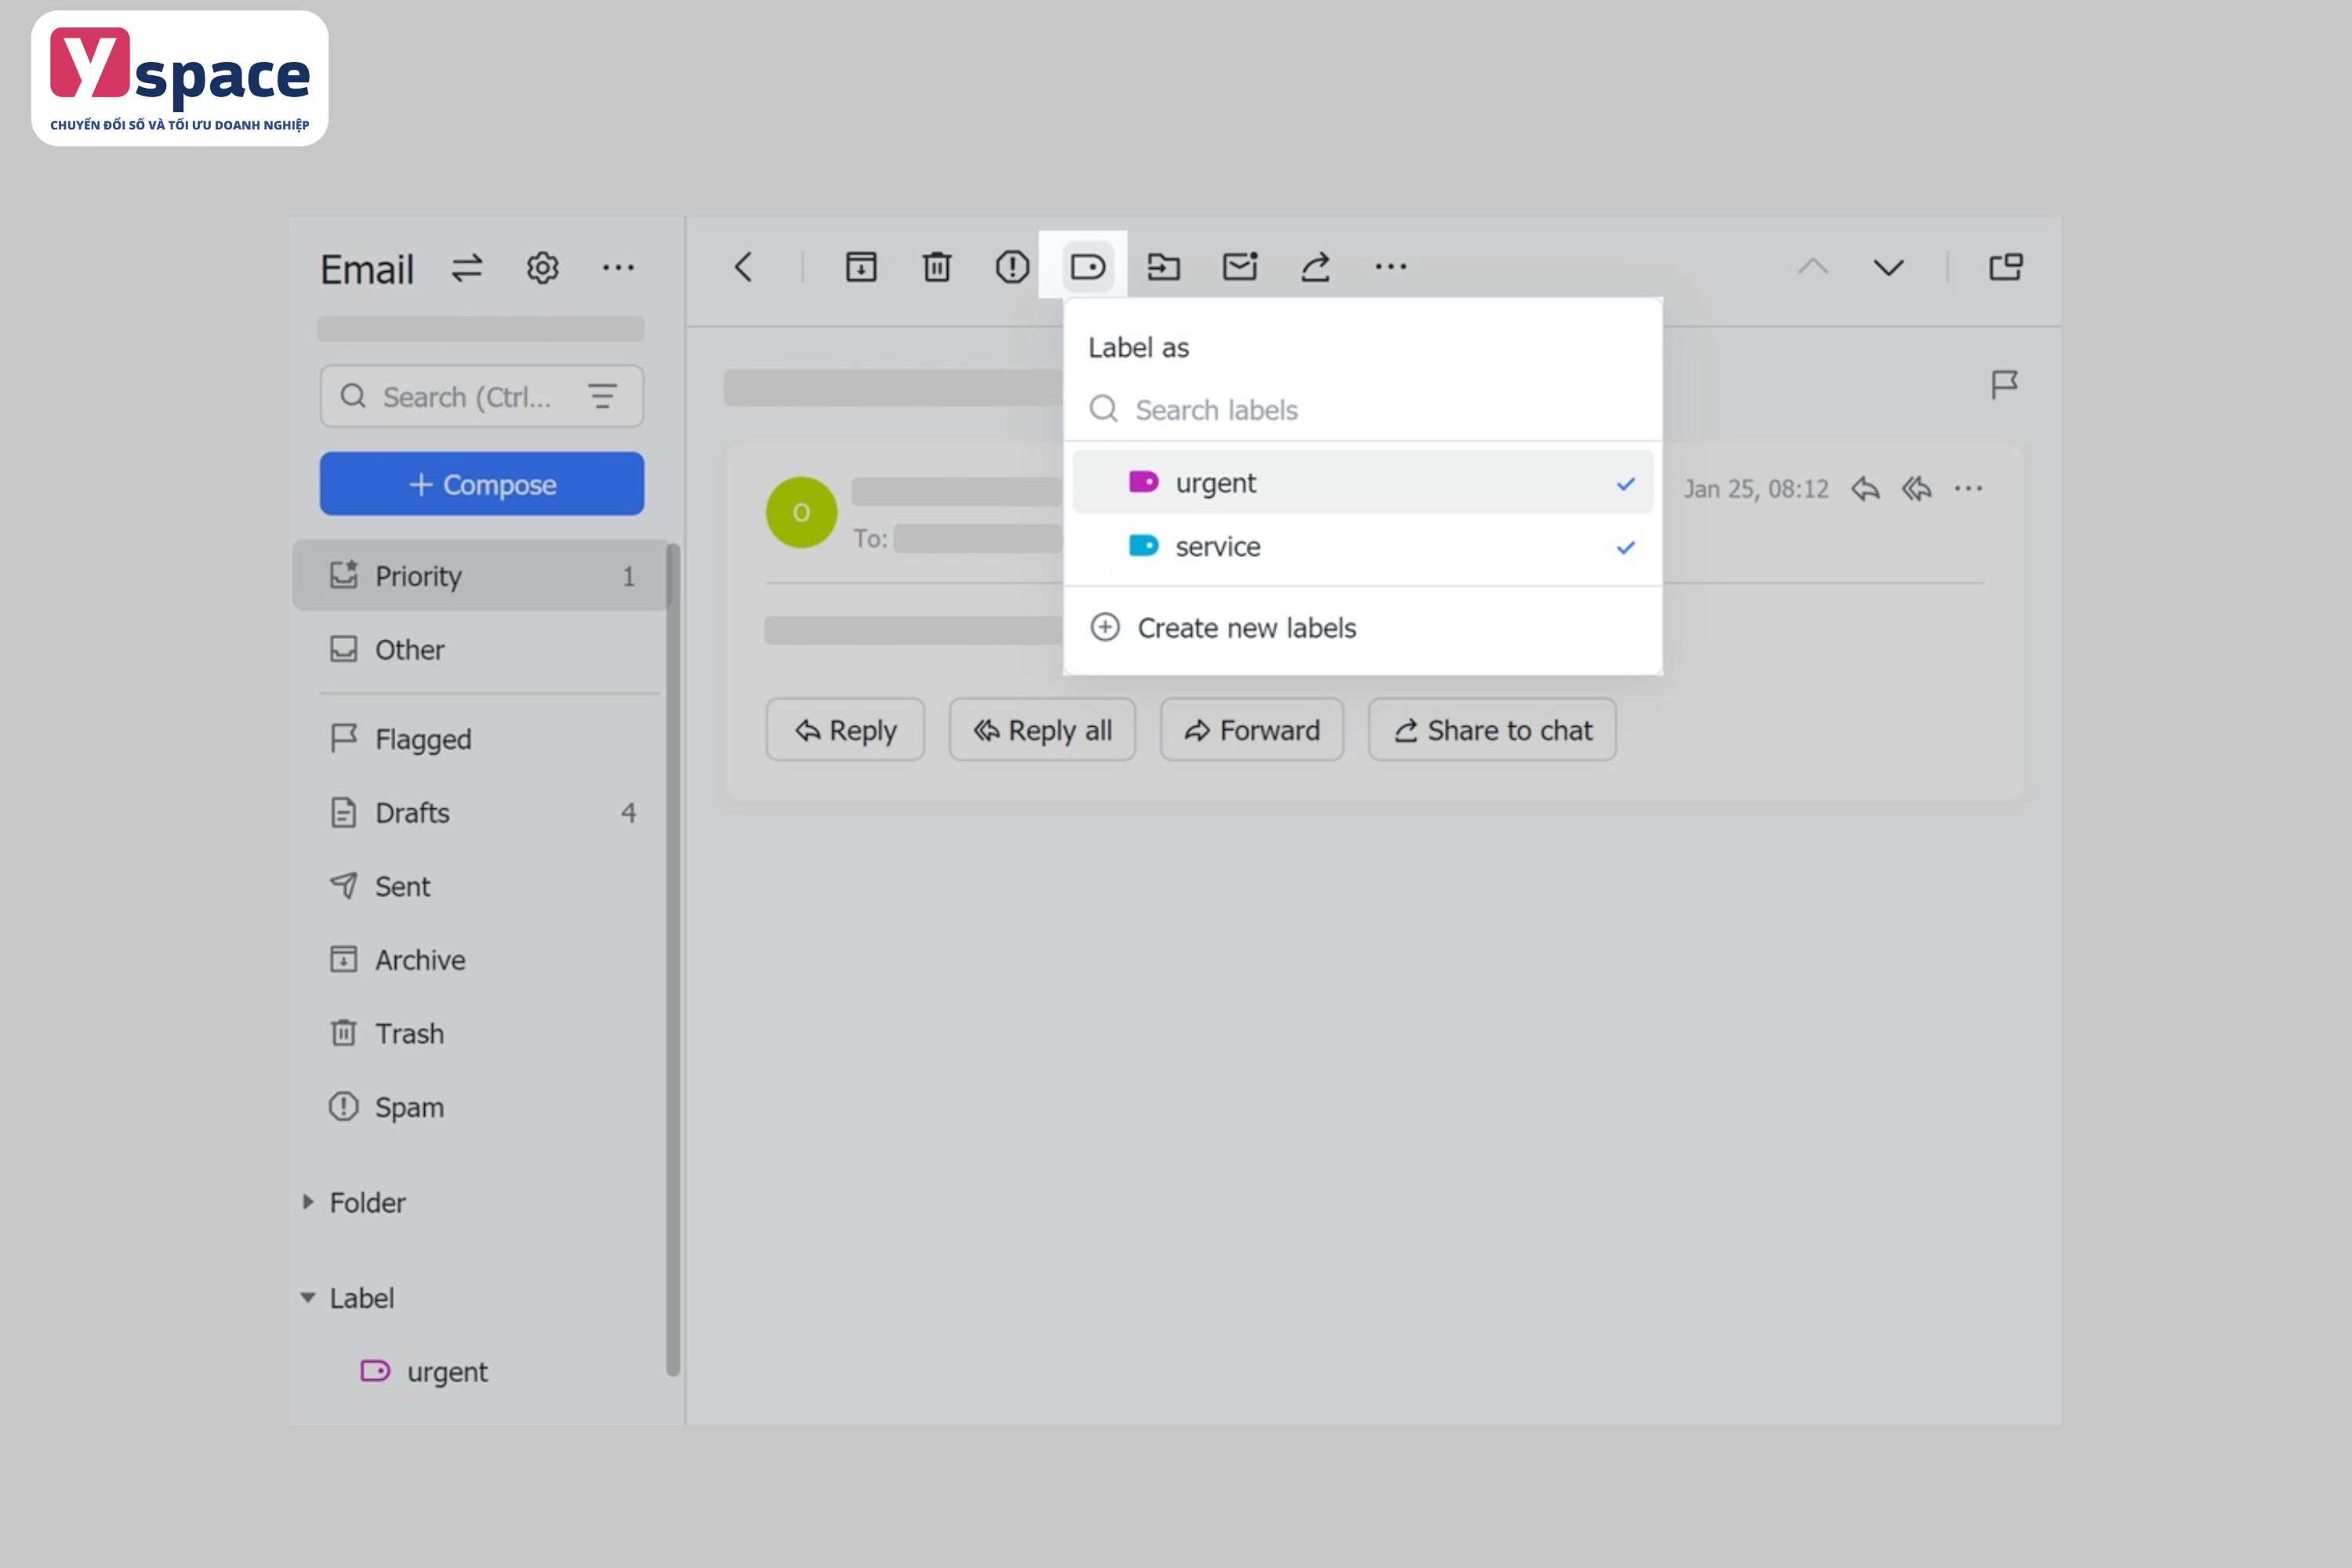Open the Archive folder
Image resolution: width=2352 pixels, height=1568 pixels.
pyautogui.click(x=480, y=960)
